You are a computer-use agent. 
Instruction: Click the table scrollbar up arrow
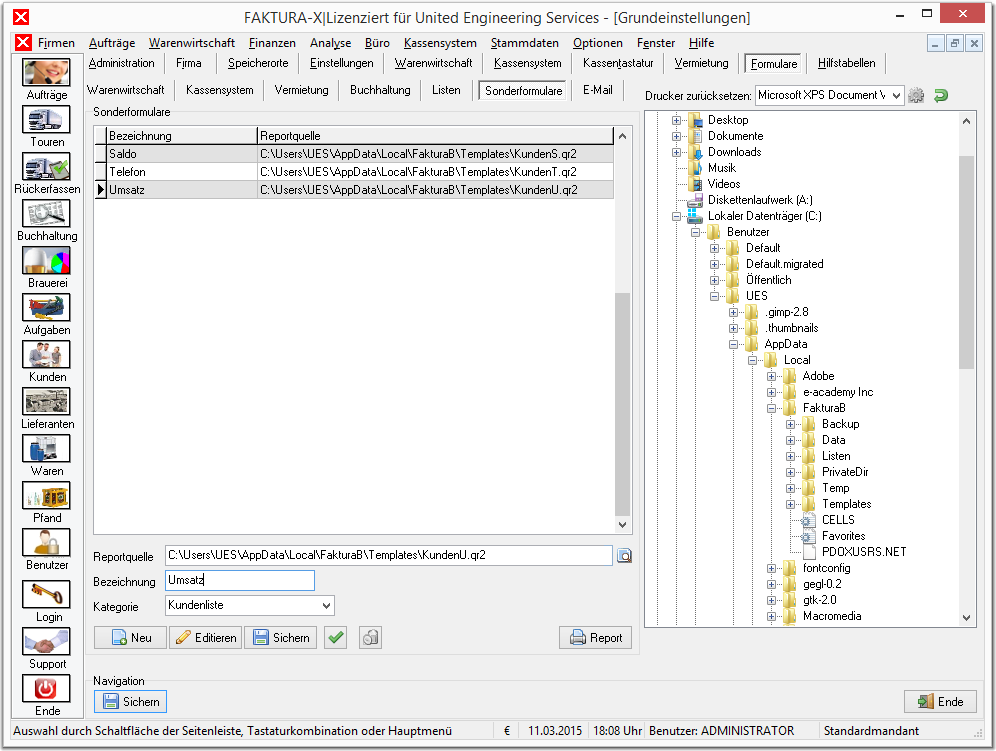coord(622,136)
